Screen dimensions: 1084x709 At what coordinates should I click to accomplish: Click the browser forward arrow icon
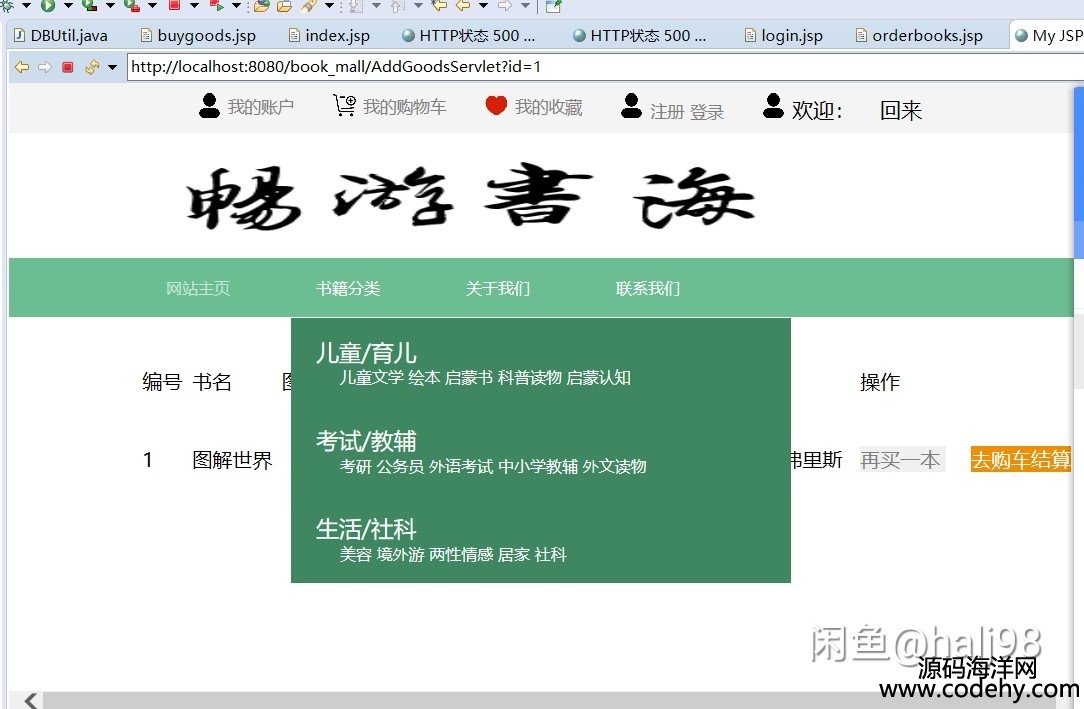pyautogui.click(x=45, y=67)
